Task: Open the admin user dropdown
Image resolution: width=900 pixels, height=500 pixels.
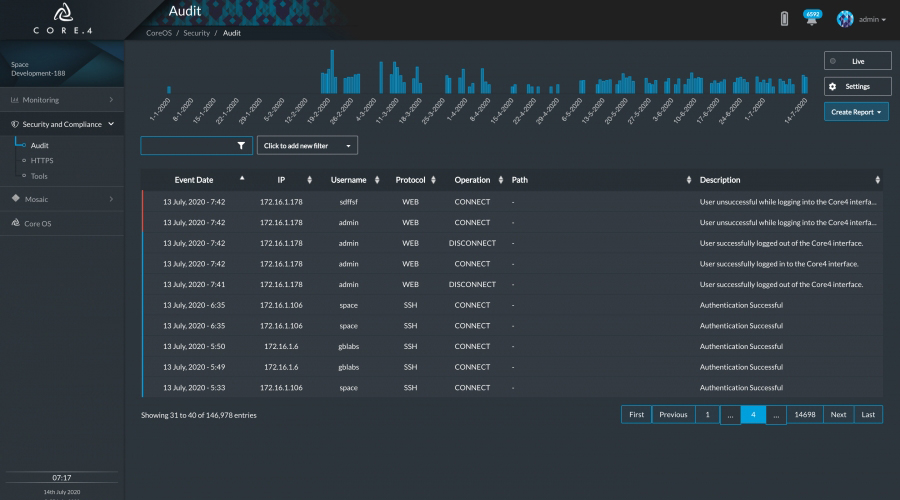Action: click(x=872, y=20)
